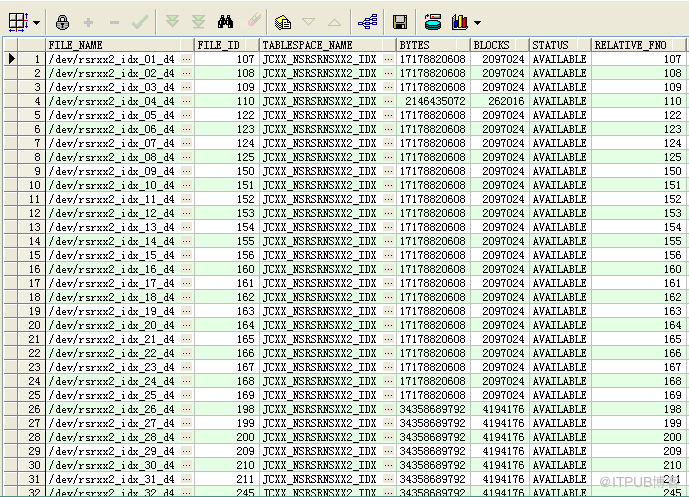
Task: Select row number 31 in the grid
Action: (x=32, y=479)
